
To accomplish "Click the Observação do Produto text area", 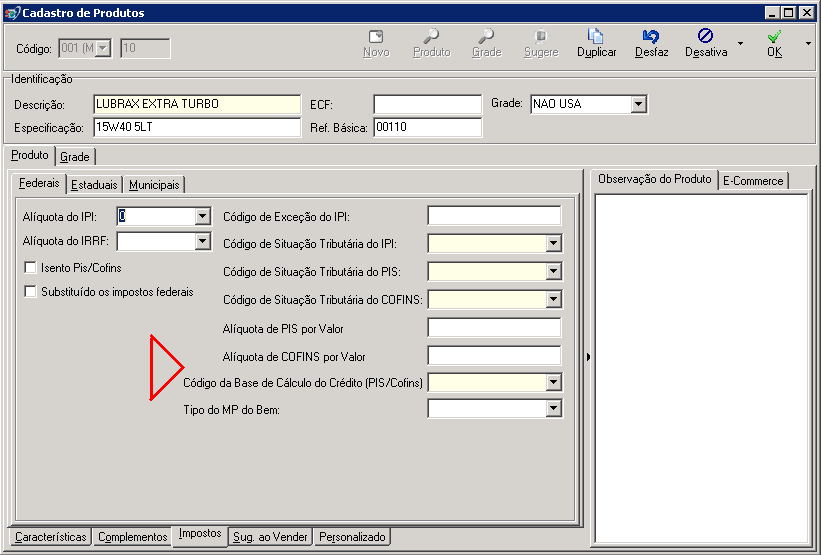I will click(x=702, y=369).
